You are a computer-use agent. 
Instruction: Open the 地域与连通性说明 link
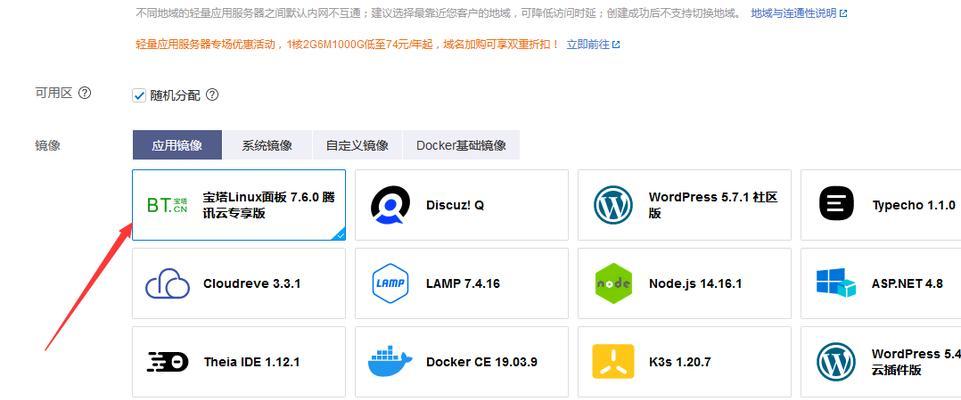pyautogui.click(x=794, y=13)
